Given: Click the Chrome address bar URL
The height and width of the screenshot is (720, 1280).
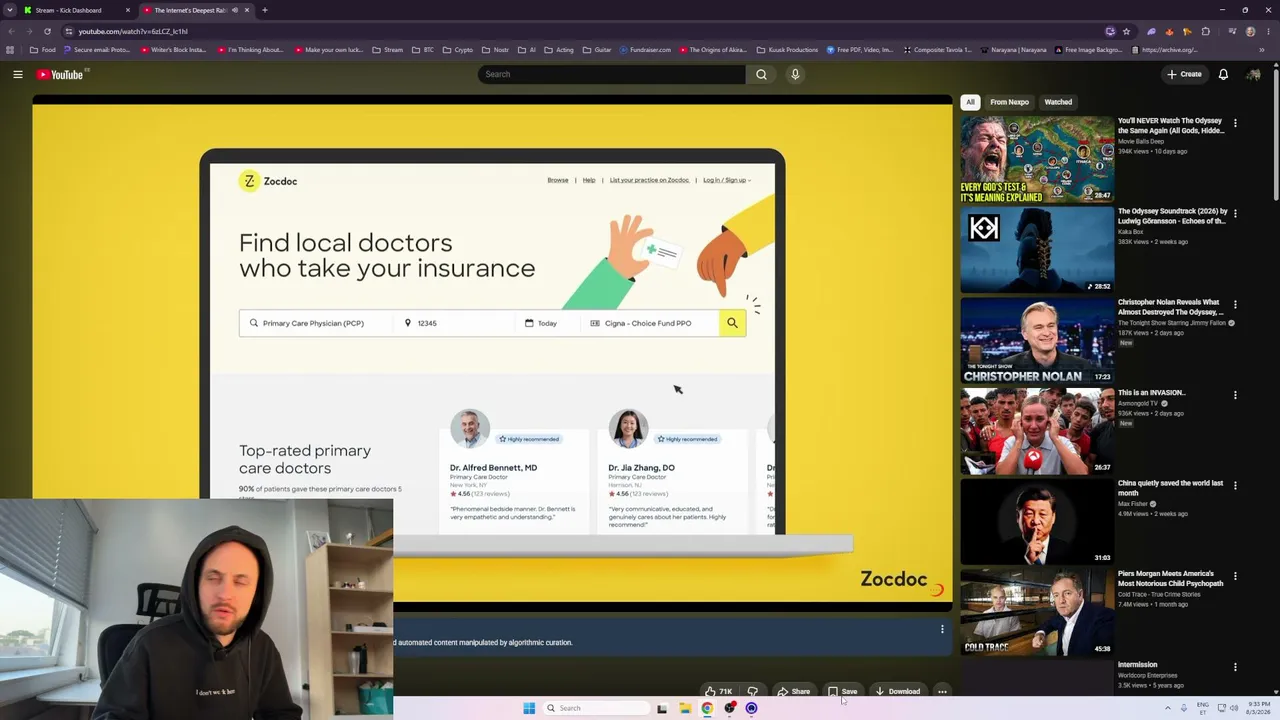Looking at the screenshot, I should point(133,31).
